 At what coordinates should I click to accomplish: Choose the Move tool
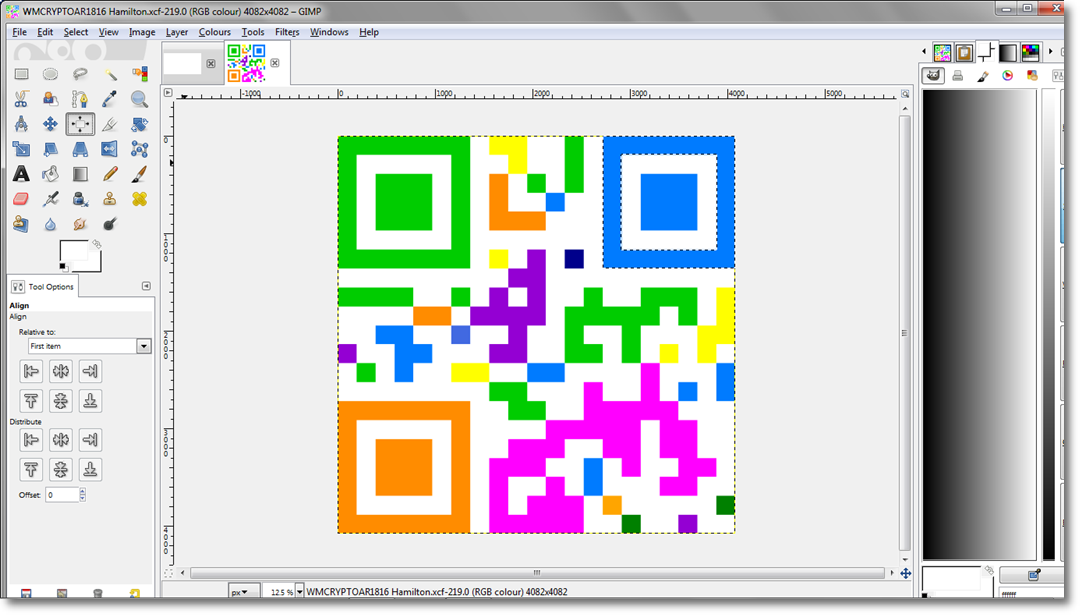click(50, 124)
